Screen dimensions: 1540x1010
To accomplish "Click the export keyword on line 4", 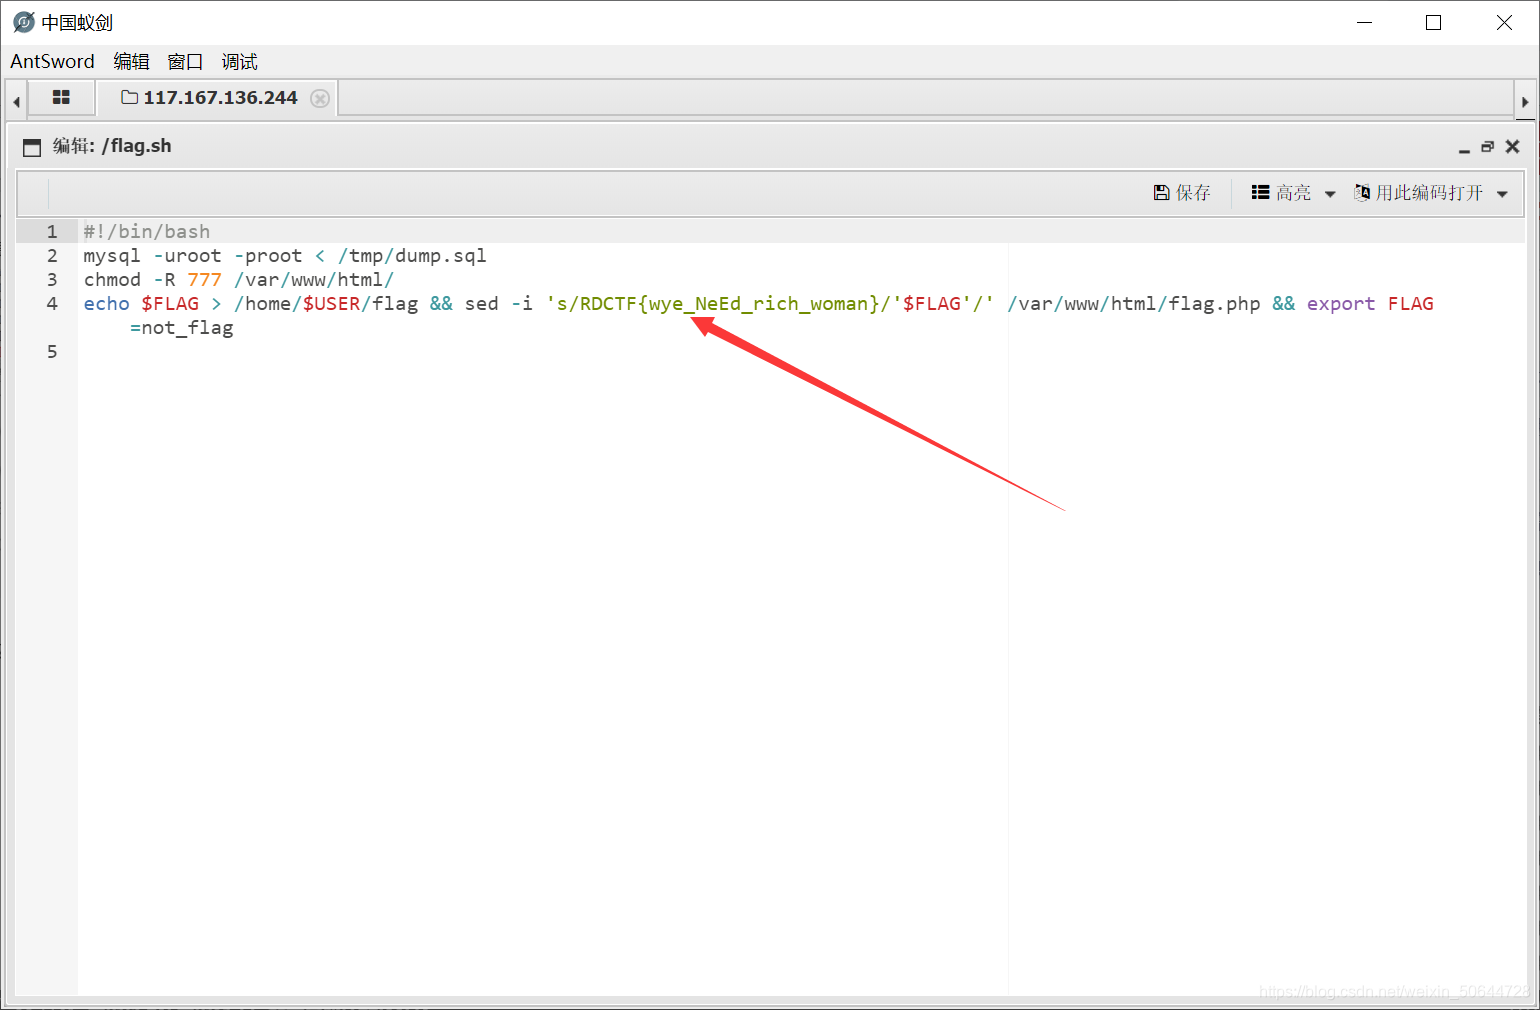I will 1341,303.
